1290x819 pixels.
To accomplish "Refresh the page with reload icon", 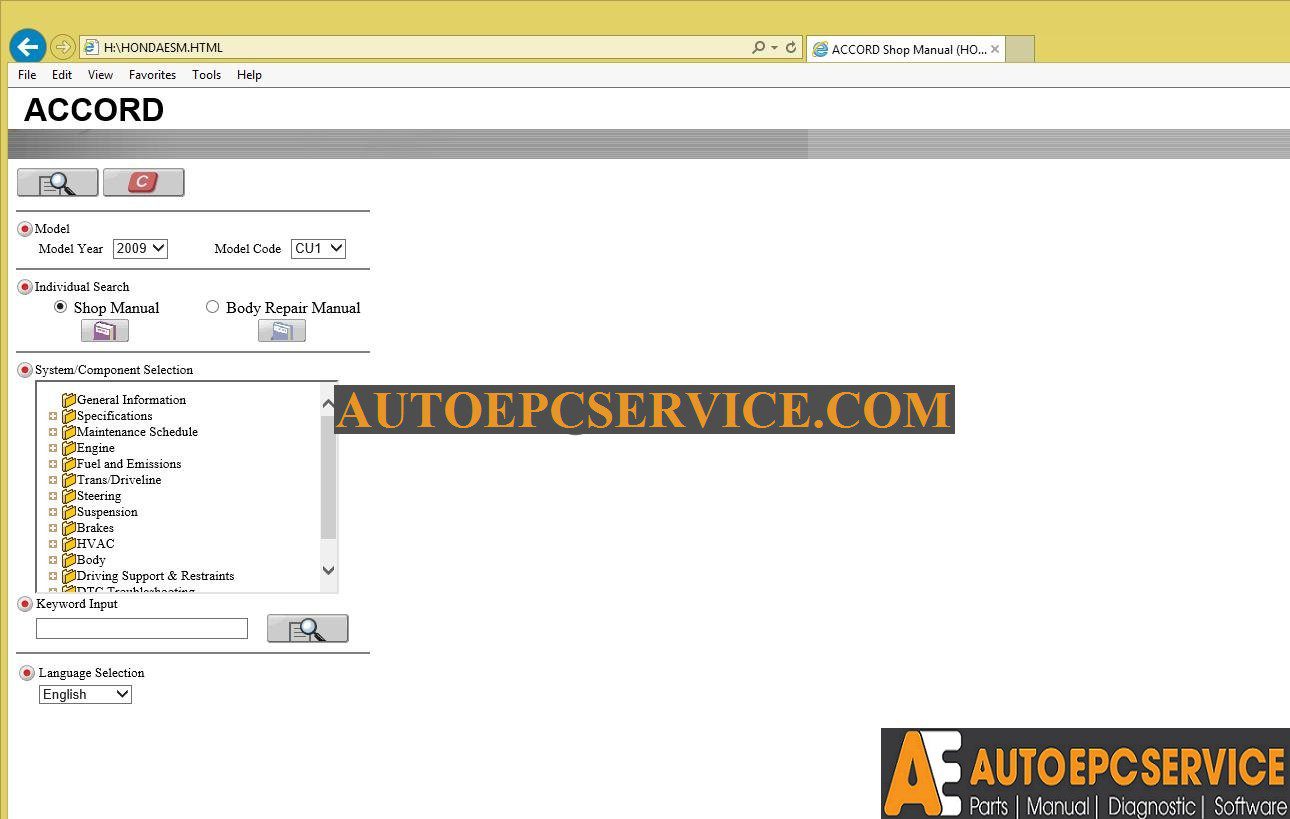I will (791, 47).
